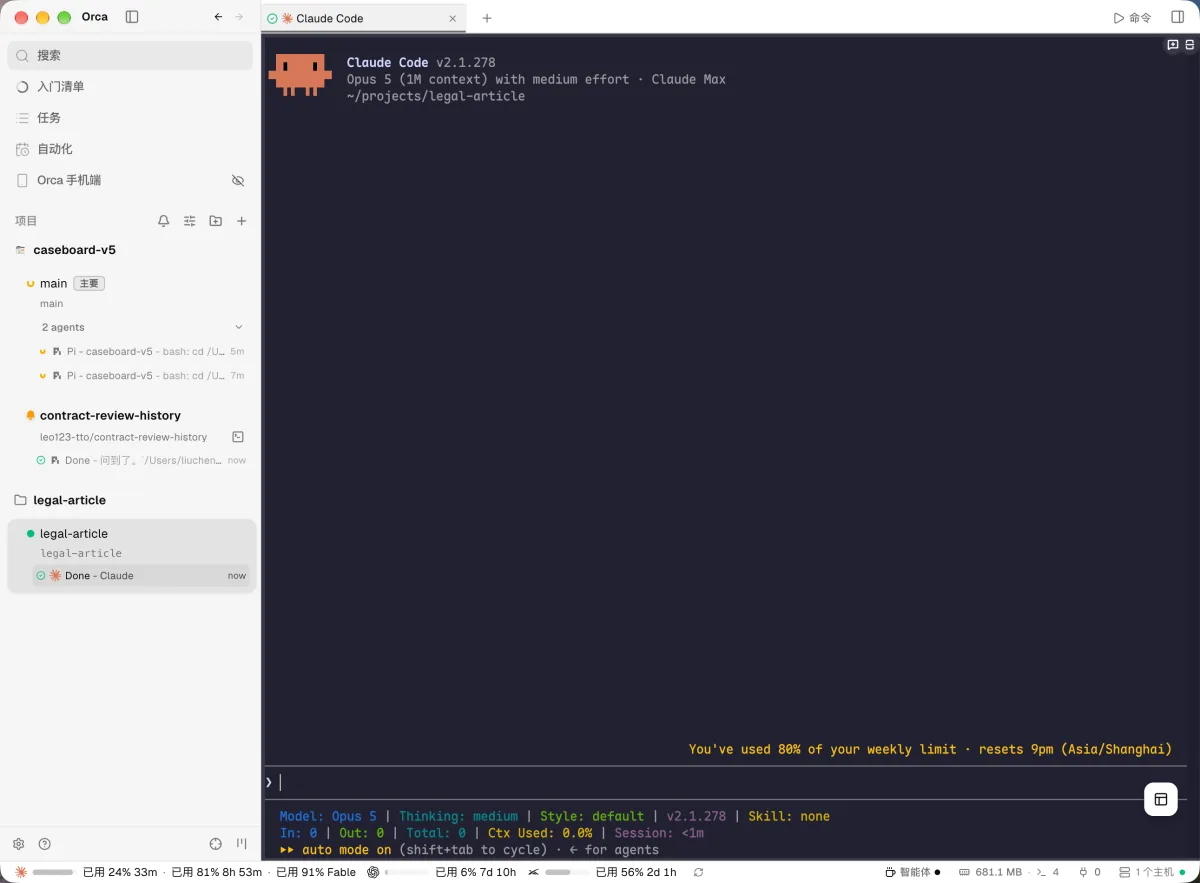The image size is (1200, 883).
Task: Click the bars icon in sidebar footer
Action: 241,844
